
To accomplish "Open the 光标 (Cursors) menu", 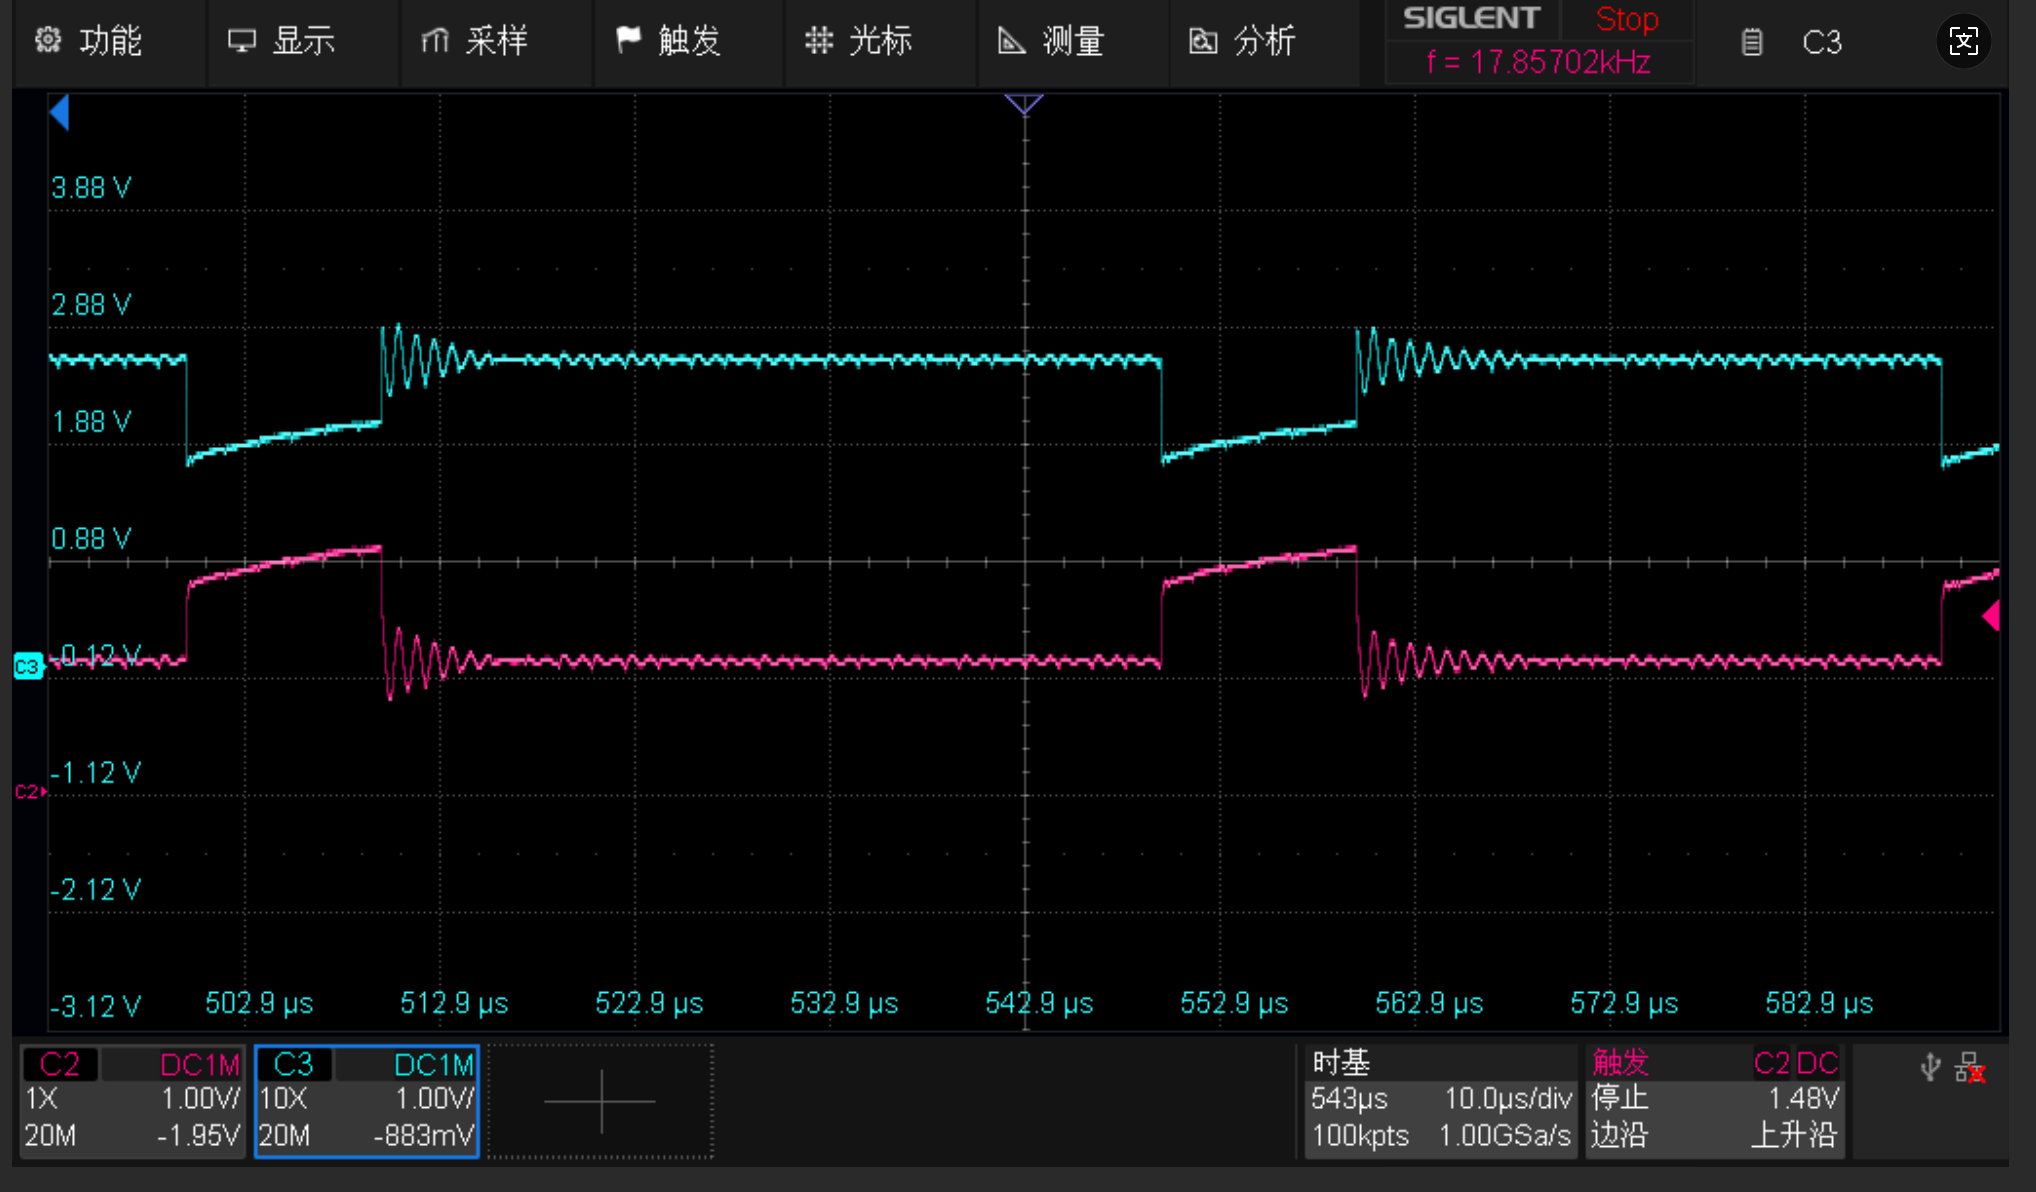I will (880, 41).
